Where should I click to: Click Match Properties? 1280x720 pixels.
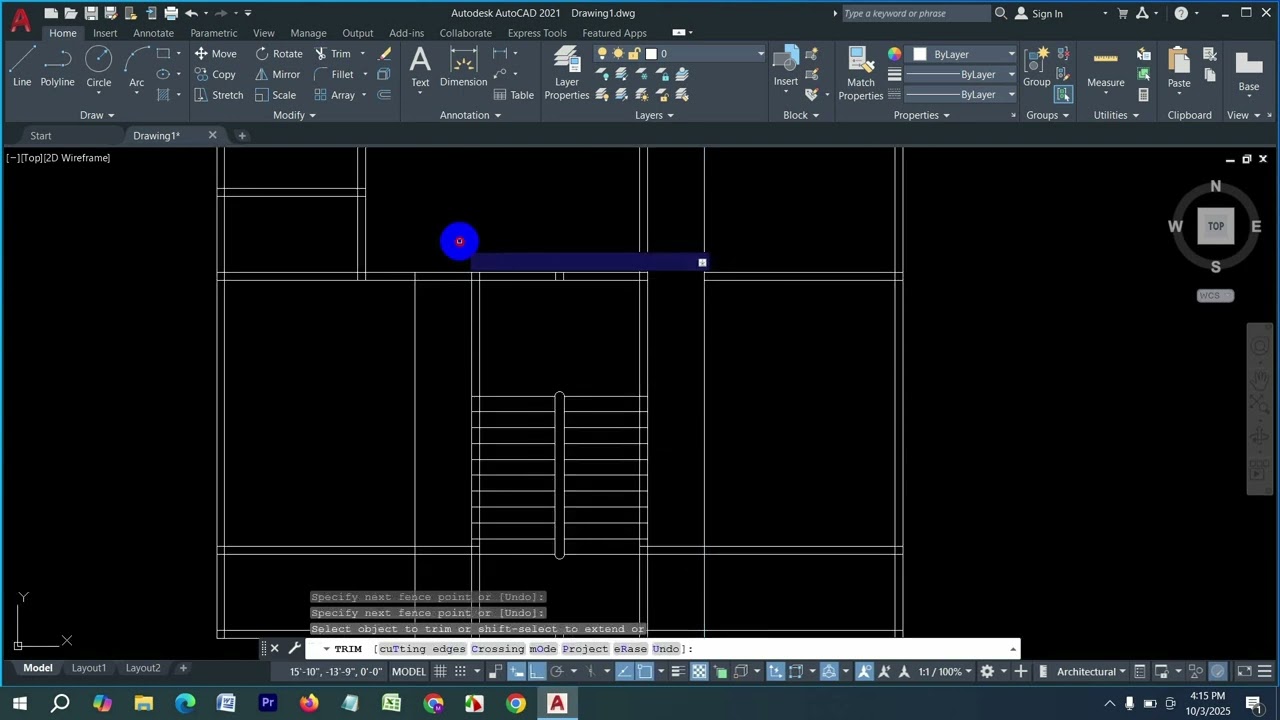[x=860, y=73]
